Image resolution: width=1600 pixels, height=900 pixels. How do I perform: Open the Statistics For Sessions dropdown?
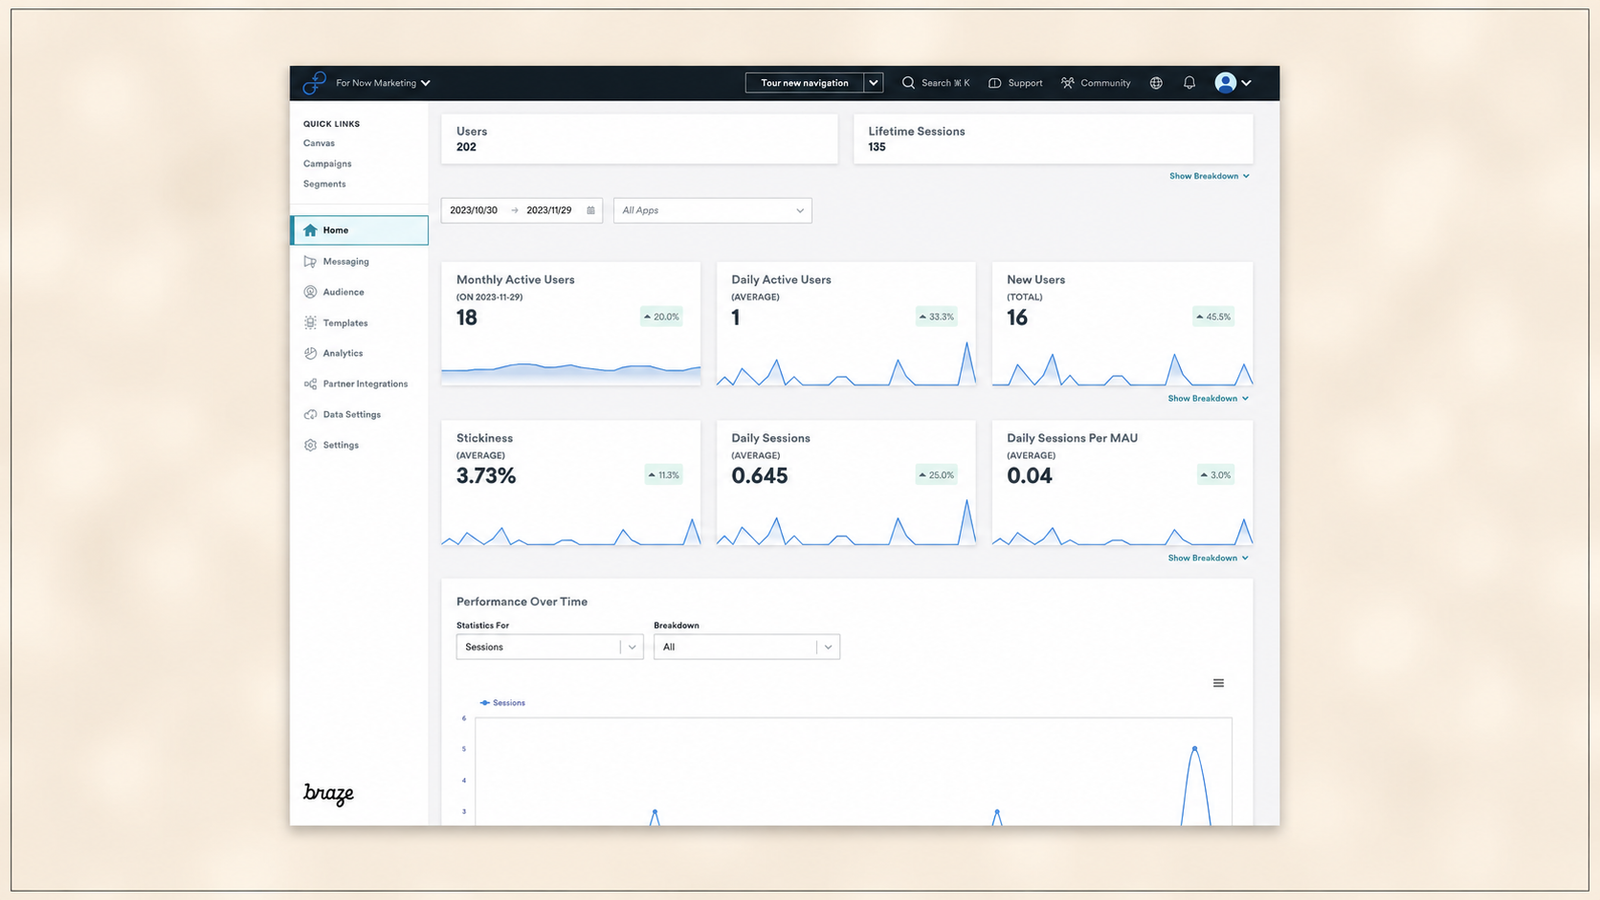point(549,647)
